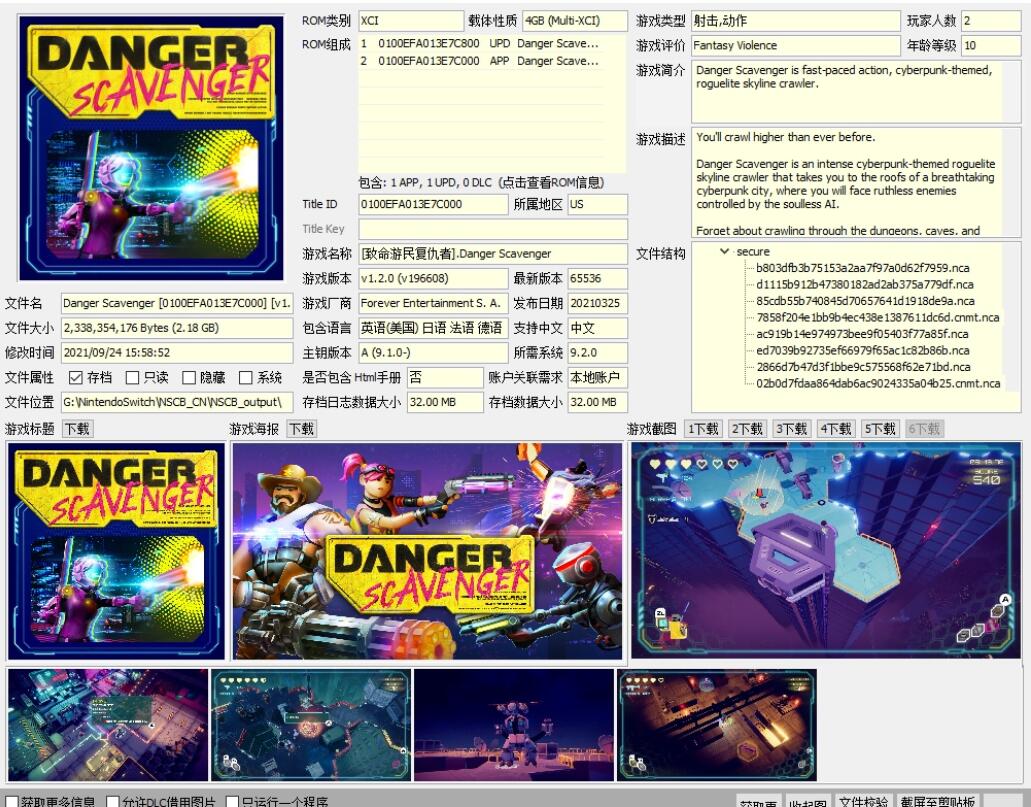Click the 最新版本 field showing 65536

click(x=597, y=278)
